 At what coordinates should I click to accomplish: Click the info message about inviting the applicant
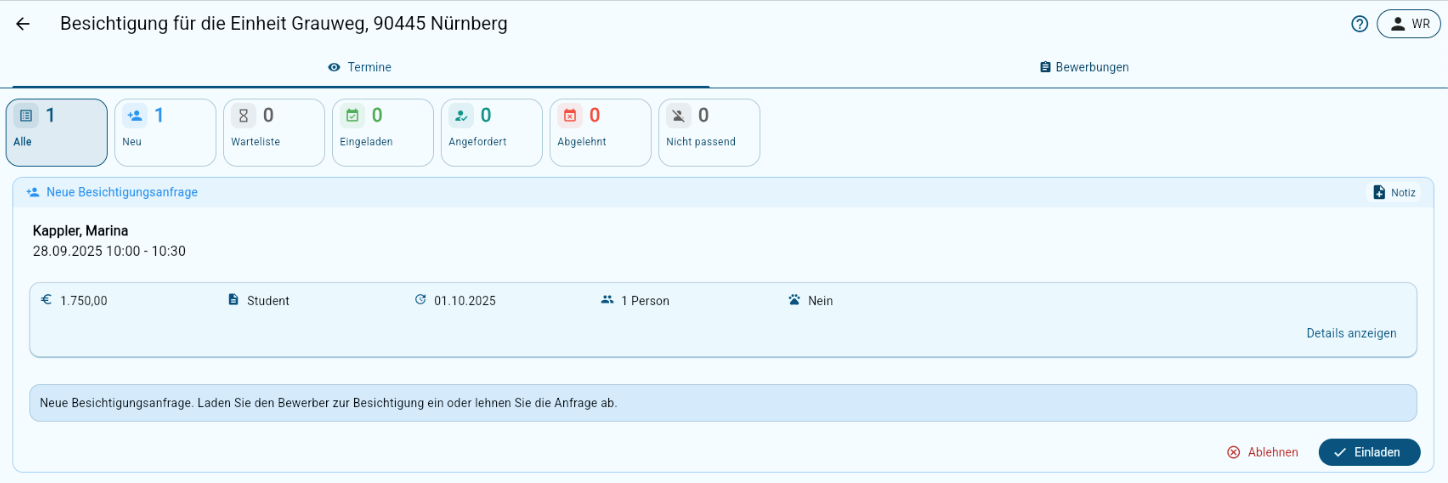(x=723, y=403)
